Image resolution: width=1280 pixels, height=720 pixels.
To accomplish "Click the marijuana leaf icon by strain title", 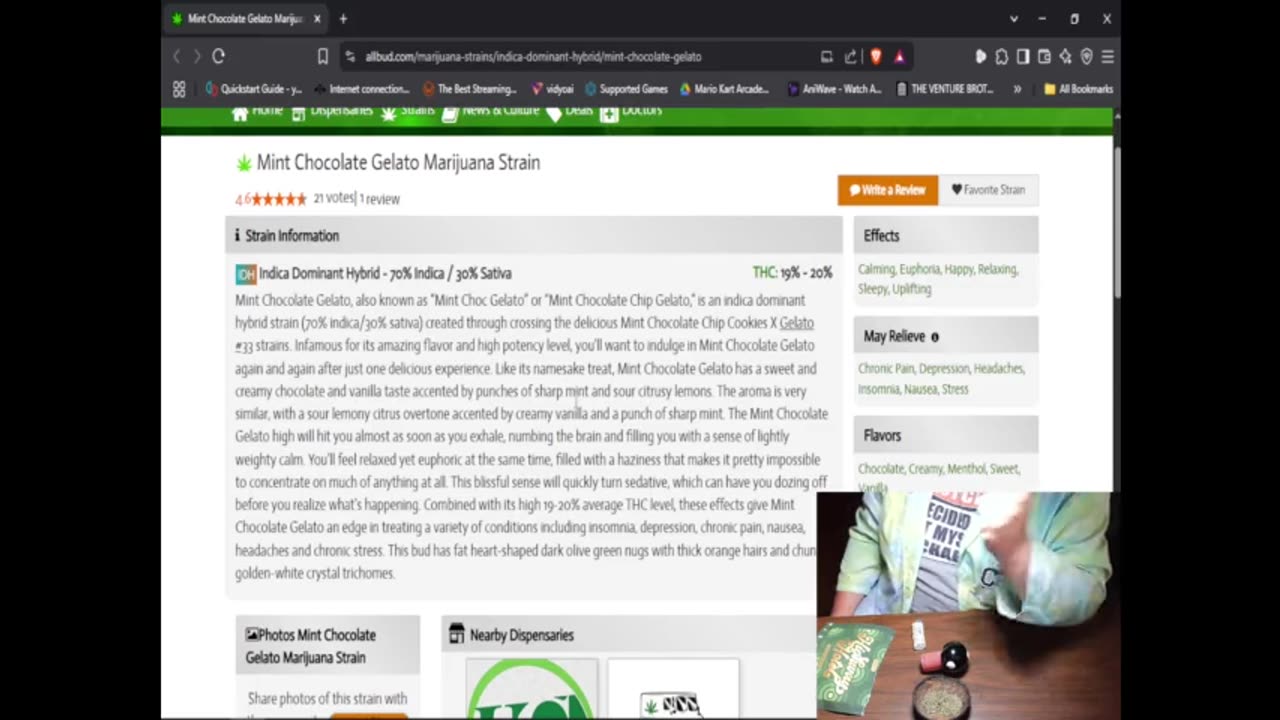I will point(243,163).
